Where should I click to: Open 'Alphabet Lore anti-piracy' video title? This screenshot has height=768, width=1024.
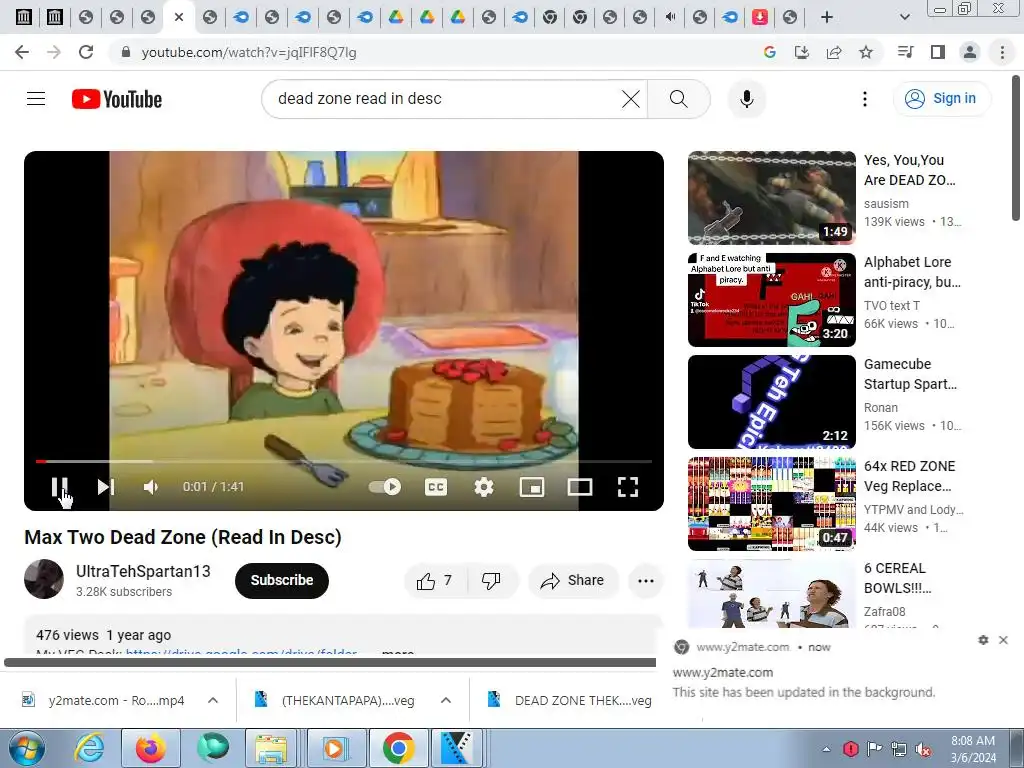[x=912, y=272]
